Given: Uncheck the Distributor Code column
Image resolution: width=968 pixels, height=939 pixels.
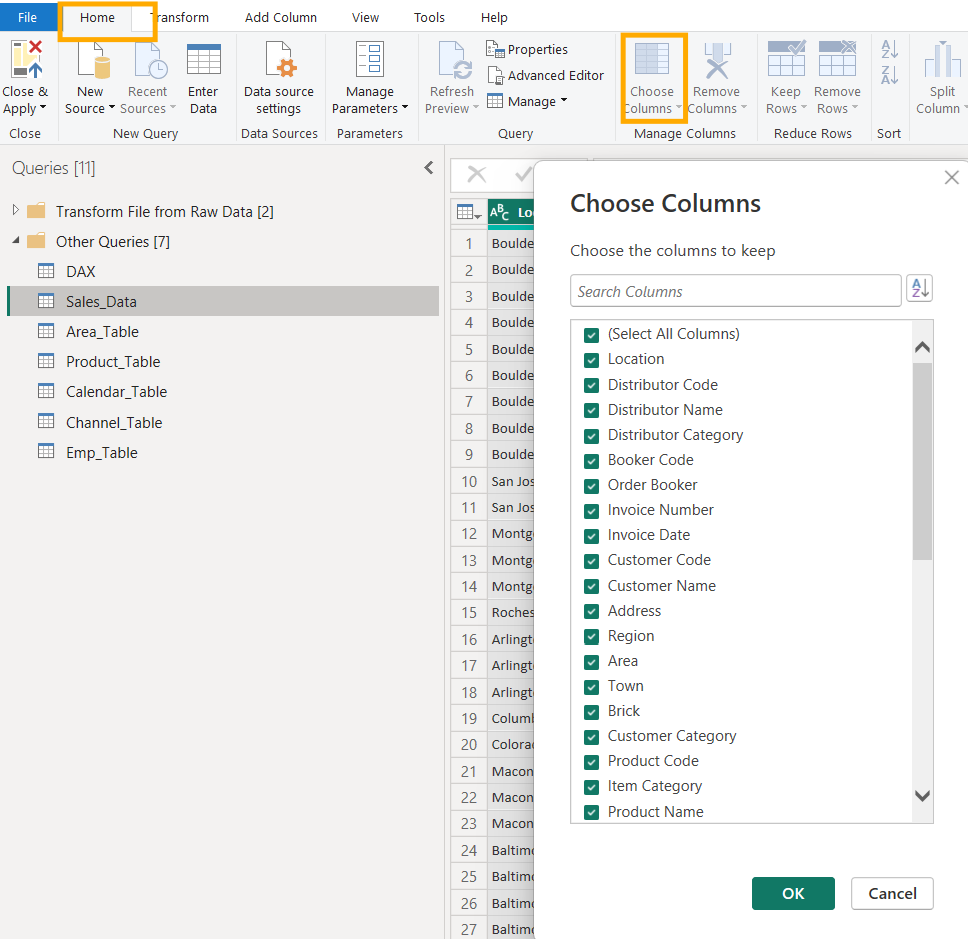Looking at the screenshot, I should click(x=591, y=386).
